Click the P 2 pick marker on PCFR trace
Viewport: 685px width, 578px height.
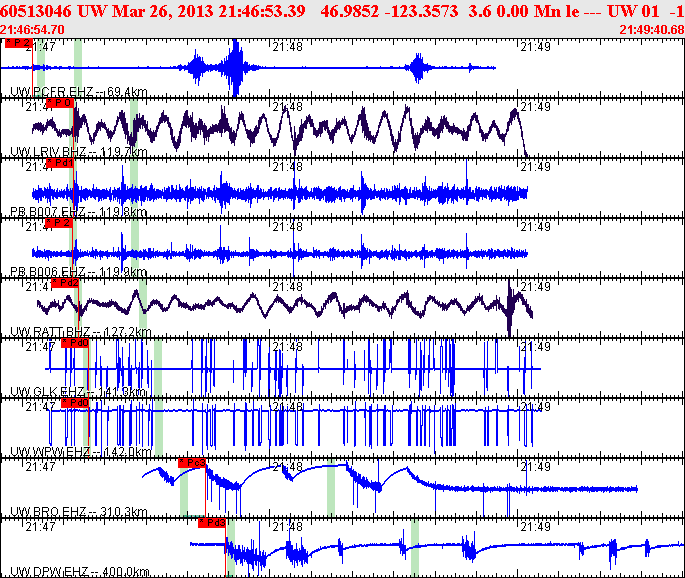tap(18, 43)
